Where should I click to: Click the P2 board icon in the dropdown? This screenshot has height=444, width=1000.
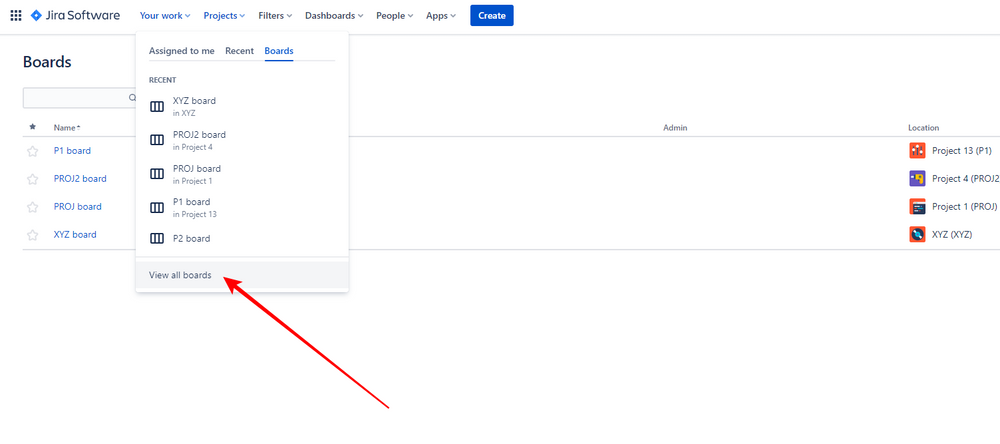tap(157, 239)
